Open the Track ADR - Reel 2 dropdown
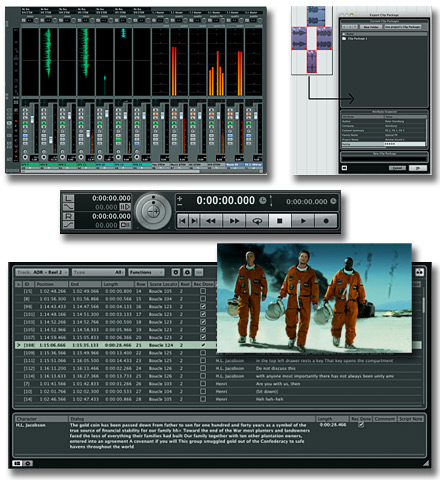The height and width of the screenshot is (480, 440). (42, 272)
